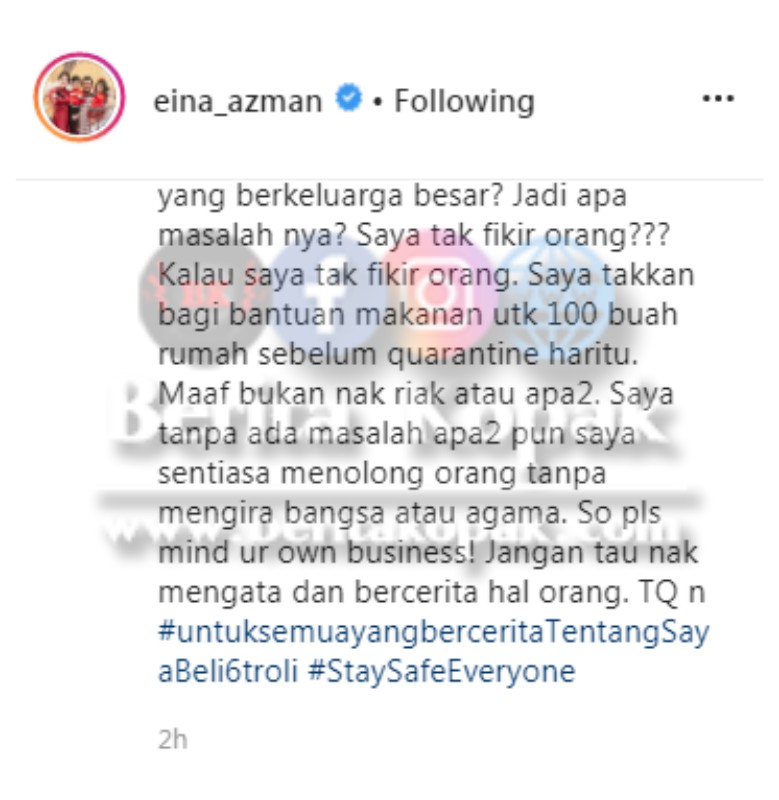
Task: Toggle the Following status button
Action: pyautogui.click(x=464, y=101)
